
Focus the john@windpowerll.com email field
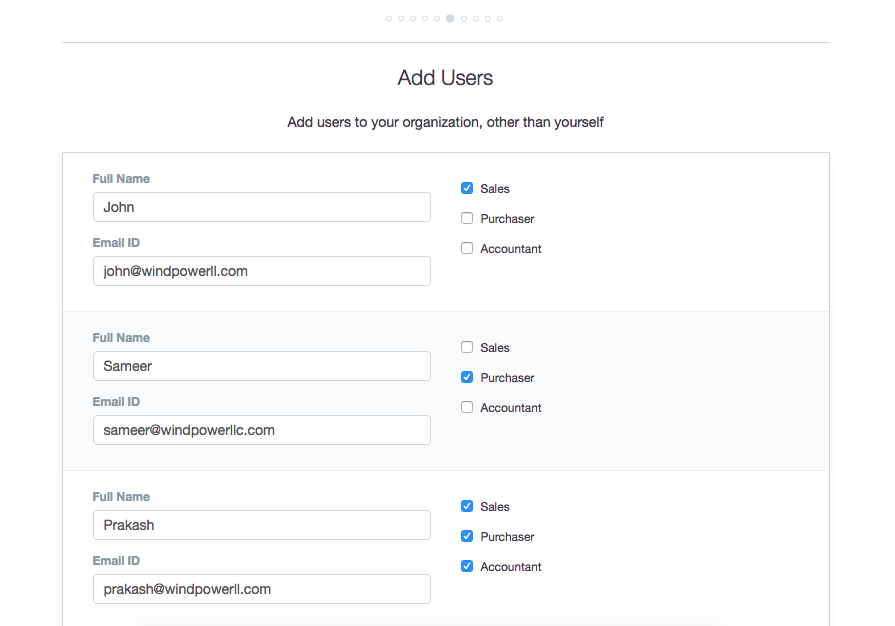pos(261,271)
